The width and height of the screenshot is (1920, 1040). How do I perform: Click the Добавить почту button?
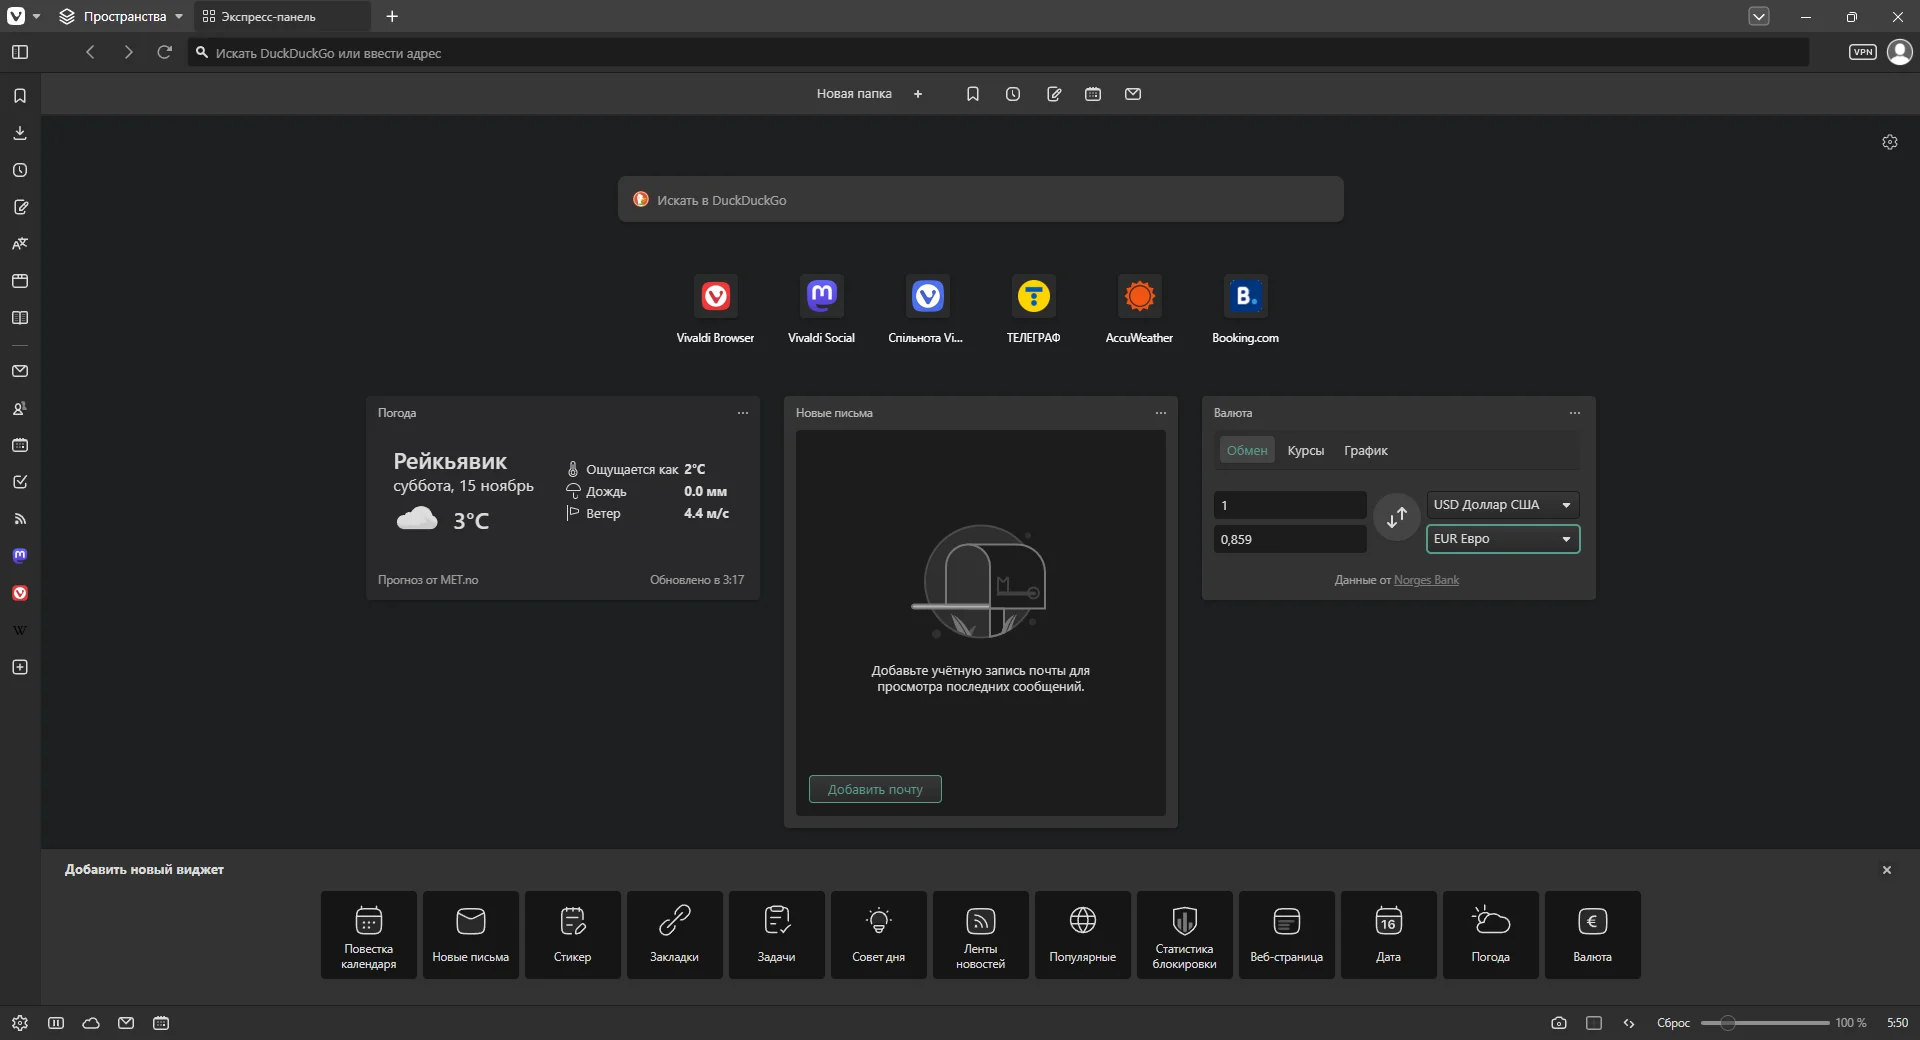point(875,789)
